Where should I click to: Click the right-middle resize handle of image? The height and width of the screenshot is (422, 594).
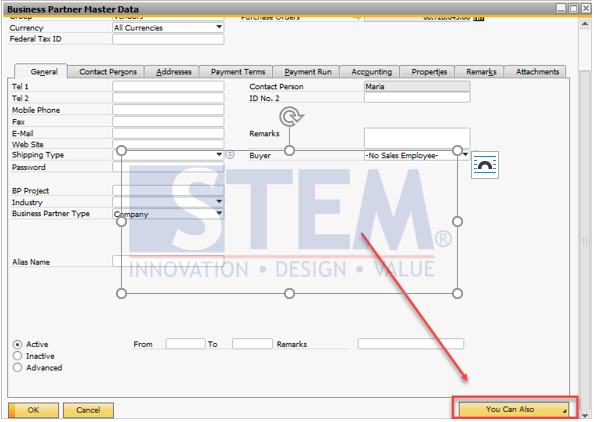click(x=457, y=222)
